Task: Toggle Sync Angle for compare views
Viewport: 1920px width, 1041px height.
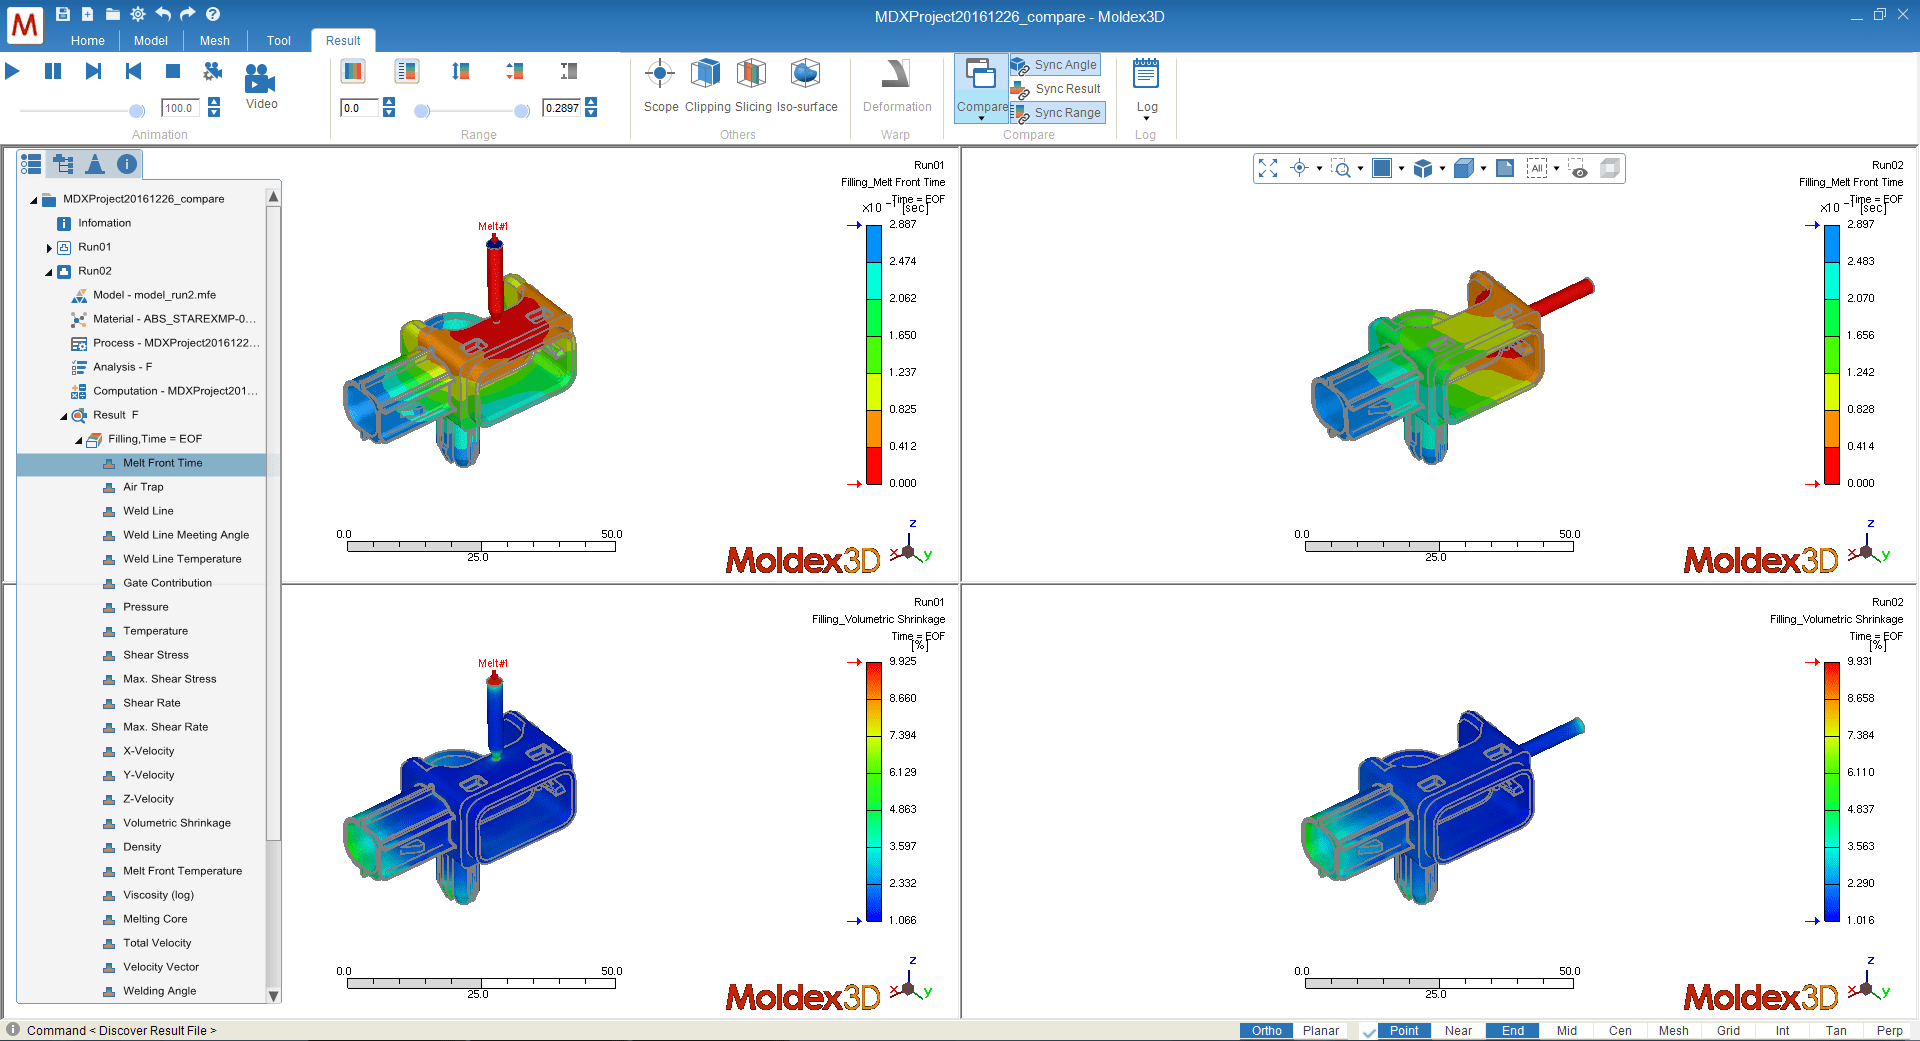Action: (1055, 65)
